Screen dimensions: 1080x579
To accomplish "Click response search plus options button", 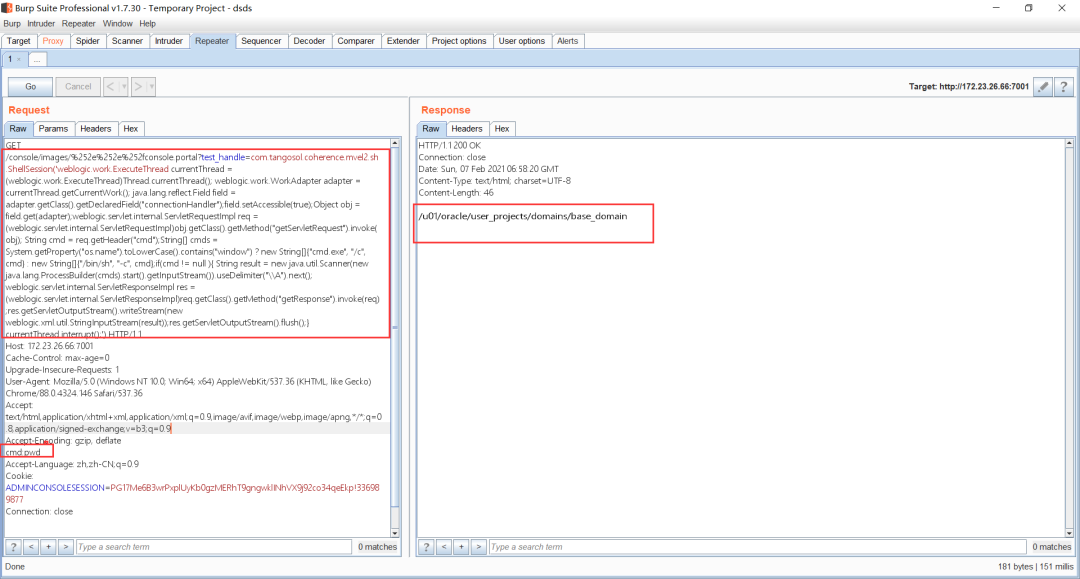I will tap(461, 547).
